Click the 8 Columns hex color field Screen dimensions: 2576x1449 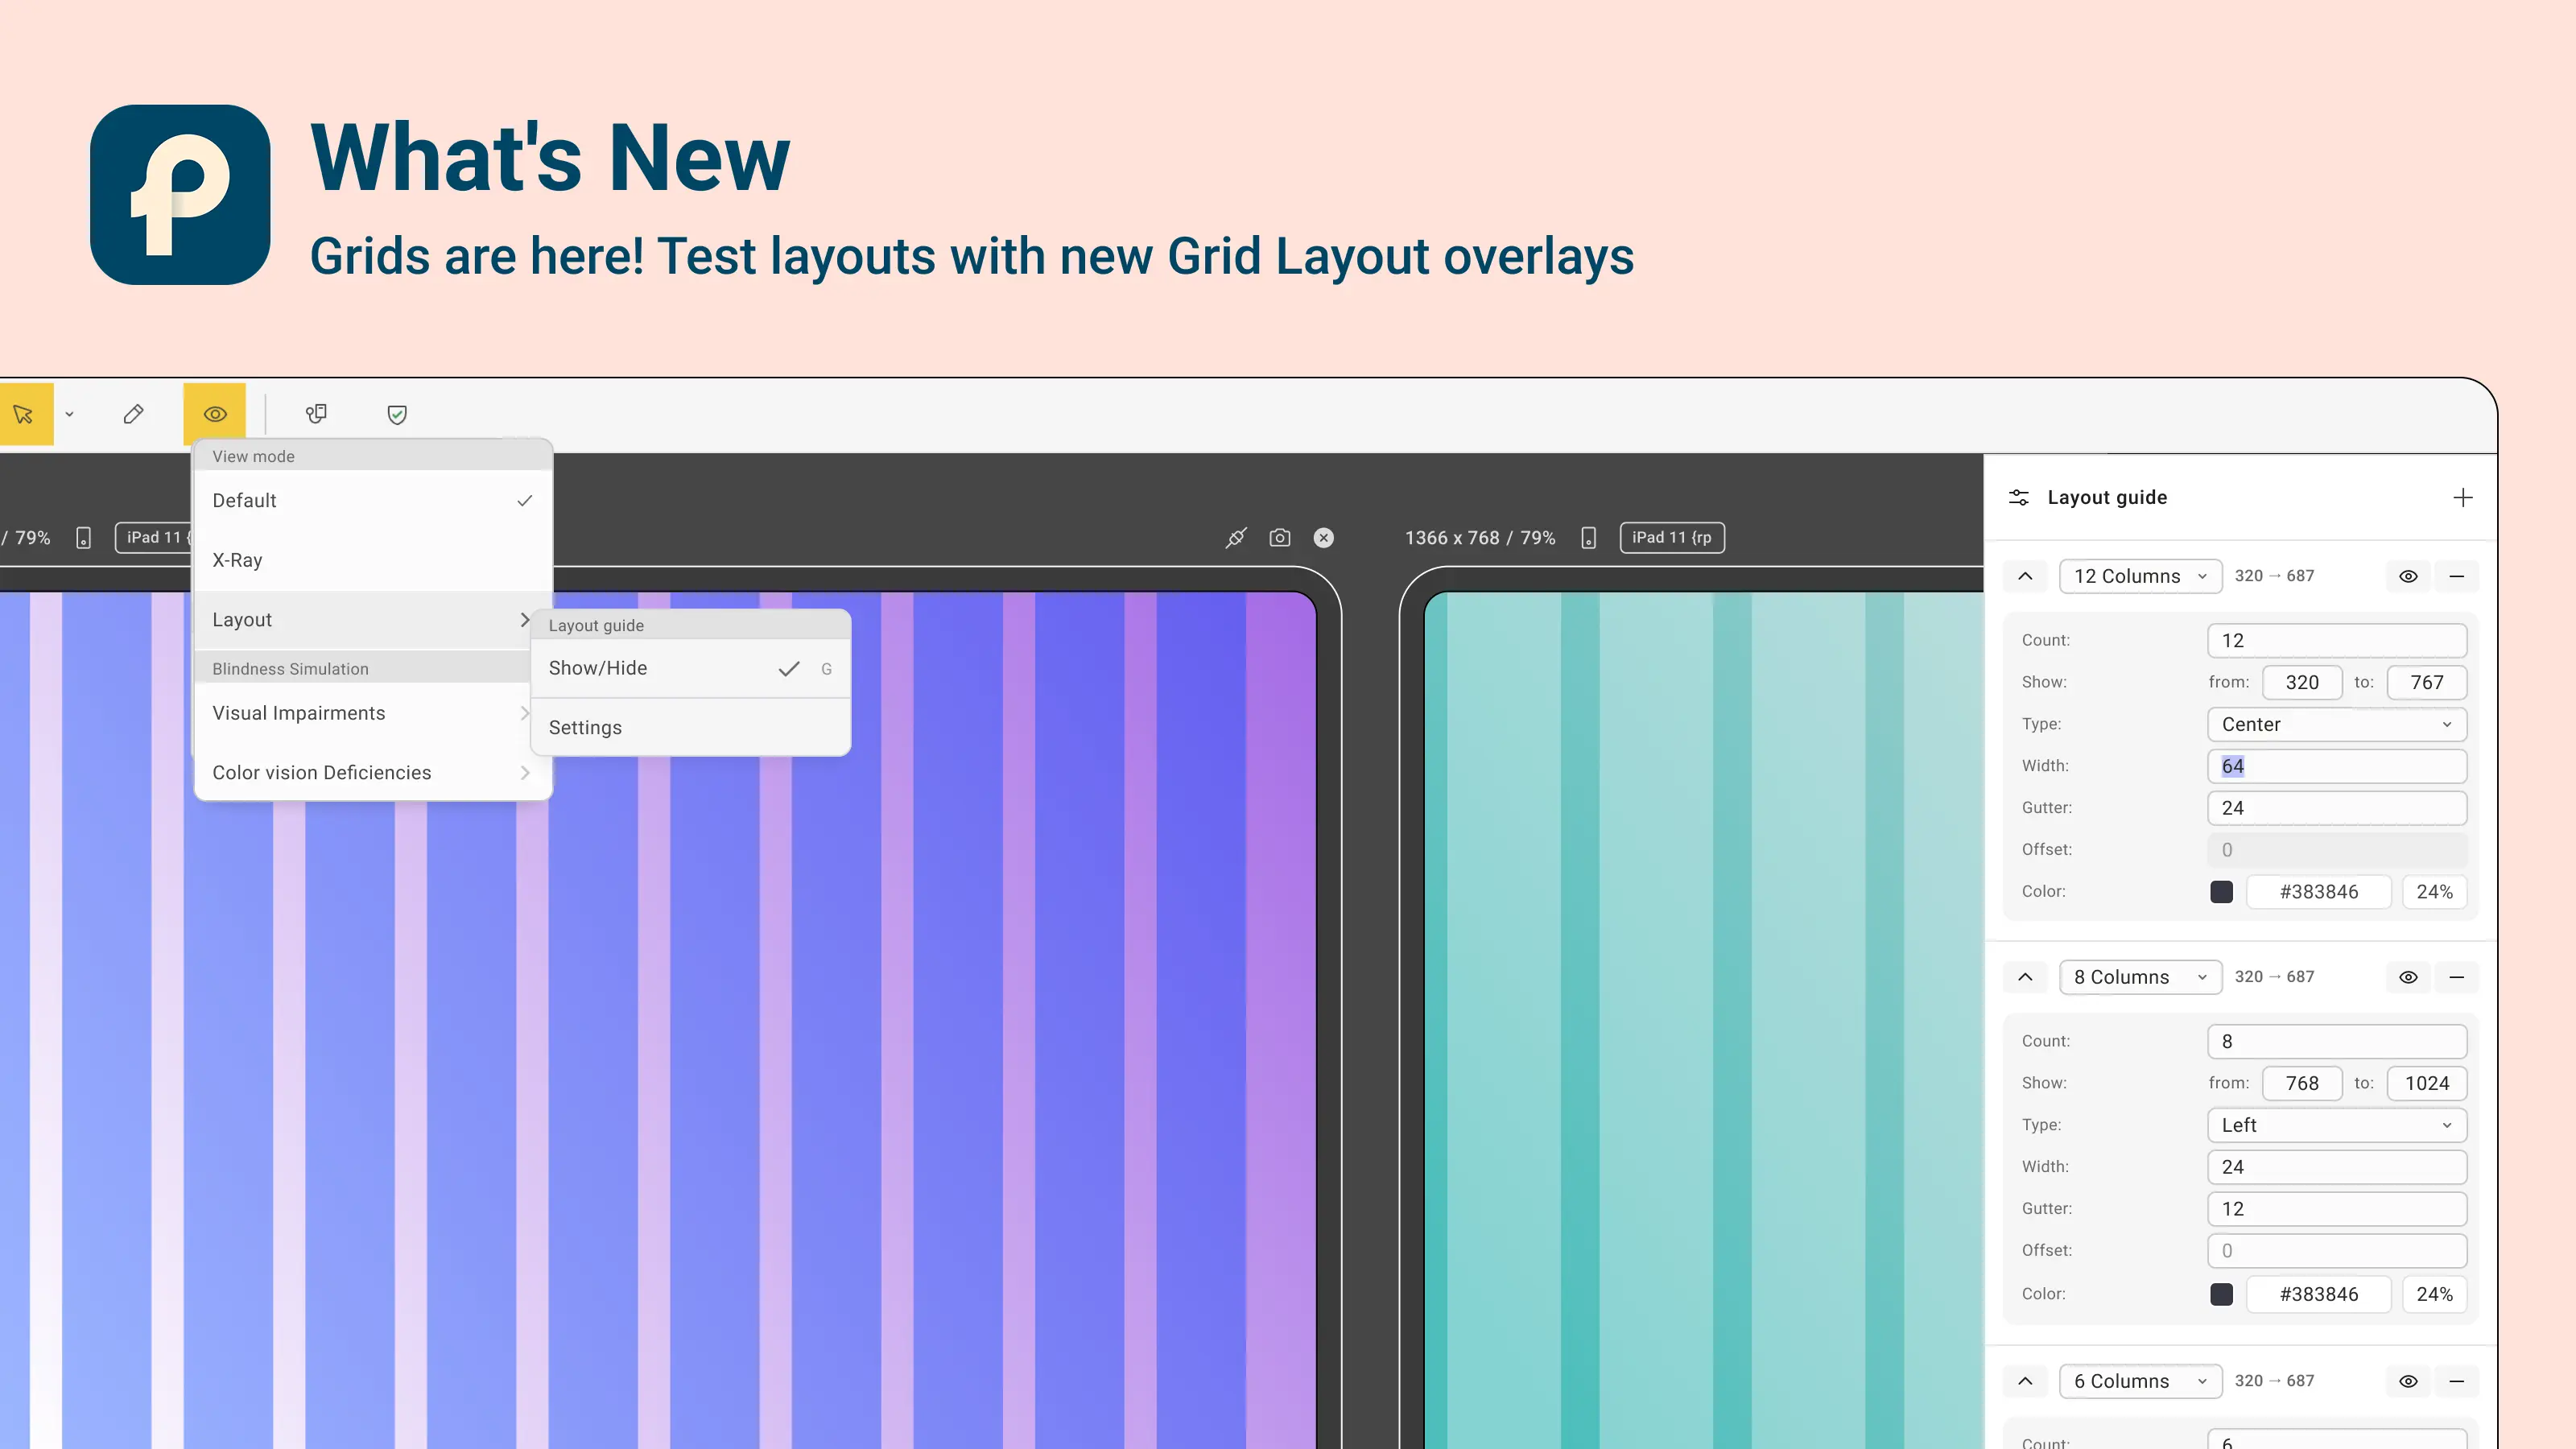pos(2319,1295)
